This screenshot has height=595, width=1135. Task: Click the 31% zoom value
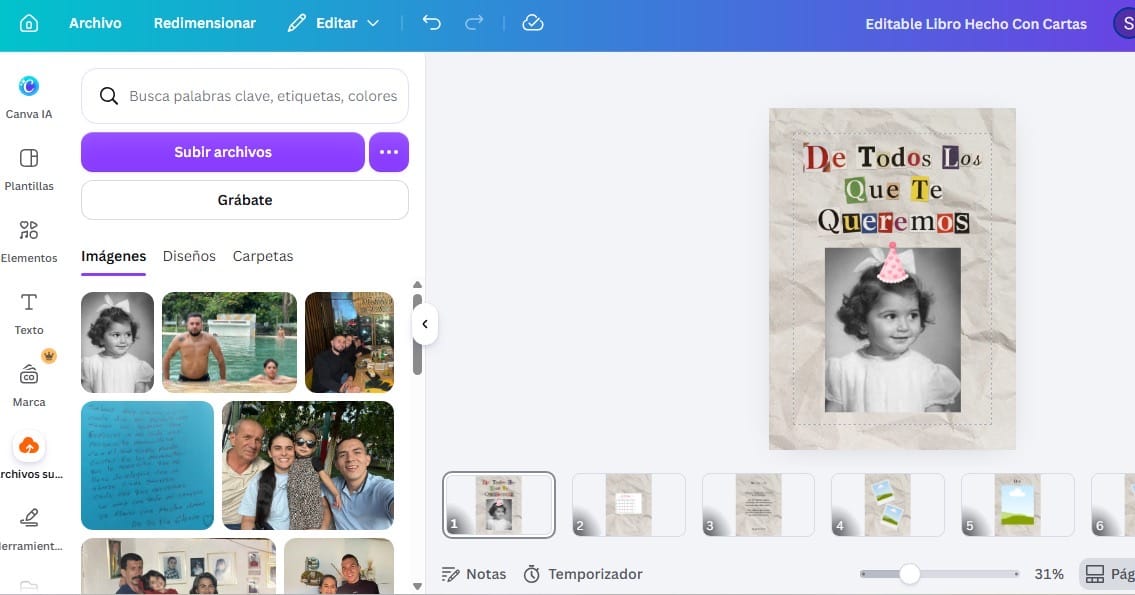[x=1049, y=574]
